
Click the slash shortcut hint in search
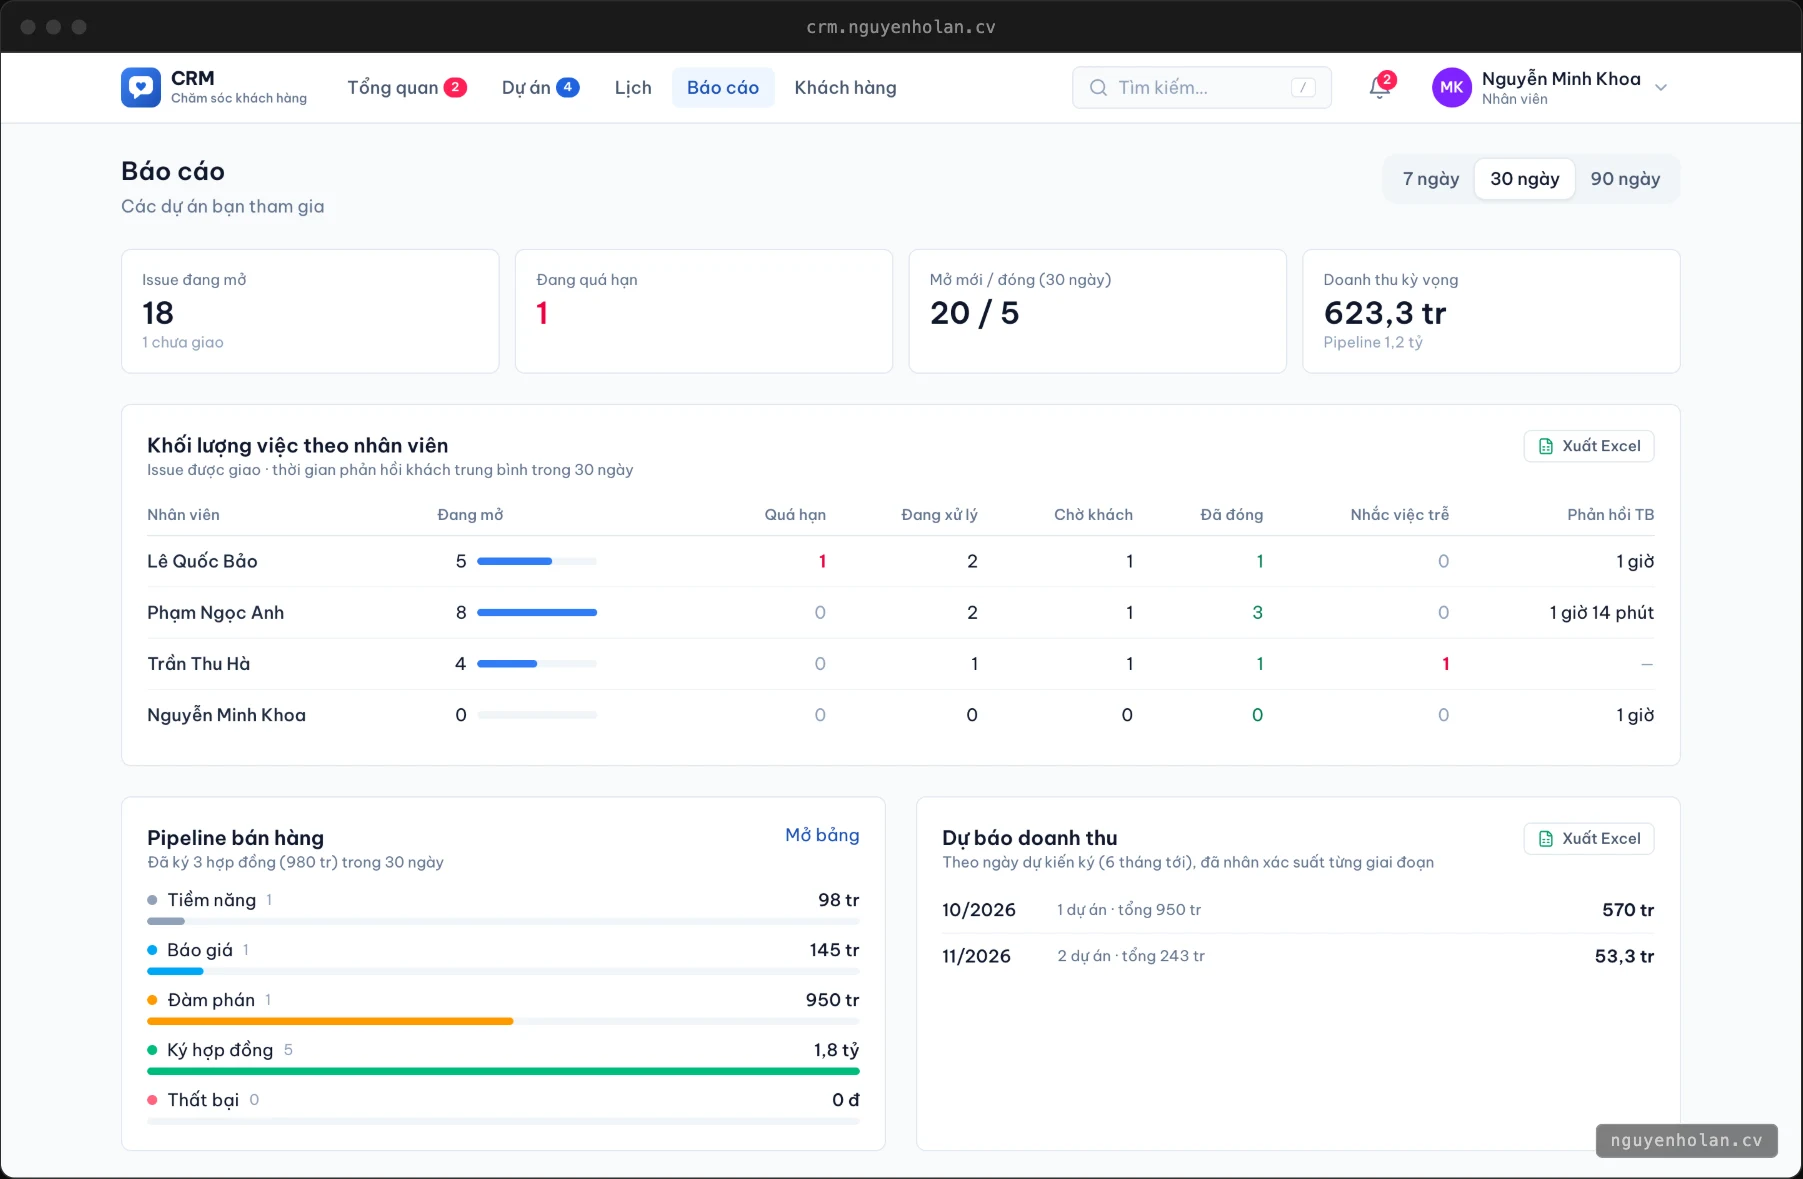[1303, 88]
